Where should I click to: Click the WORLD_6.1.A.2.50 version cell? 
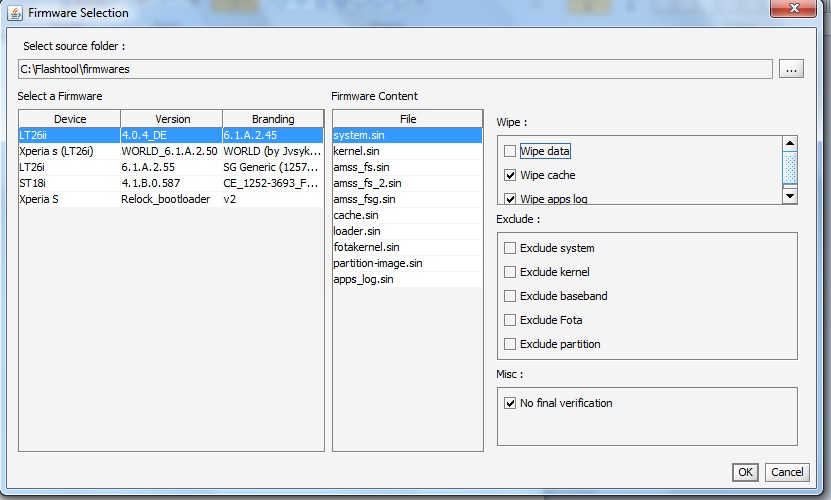(x=171, y=151)
